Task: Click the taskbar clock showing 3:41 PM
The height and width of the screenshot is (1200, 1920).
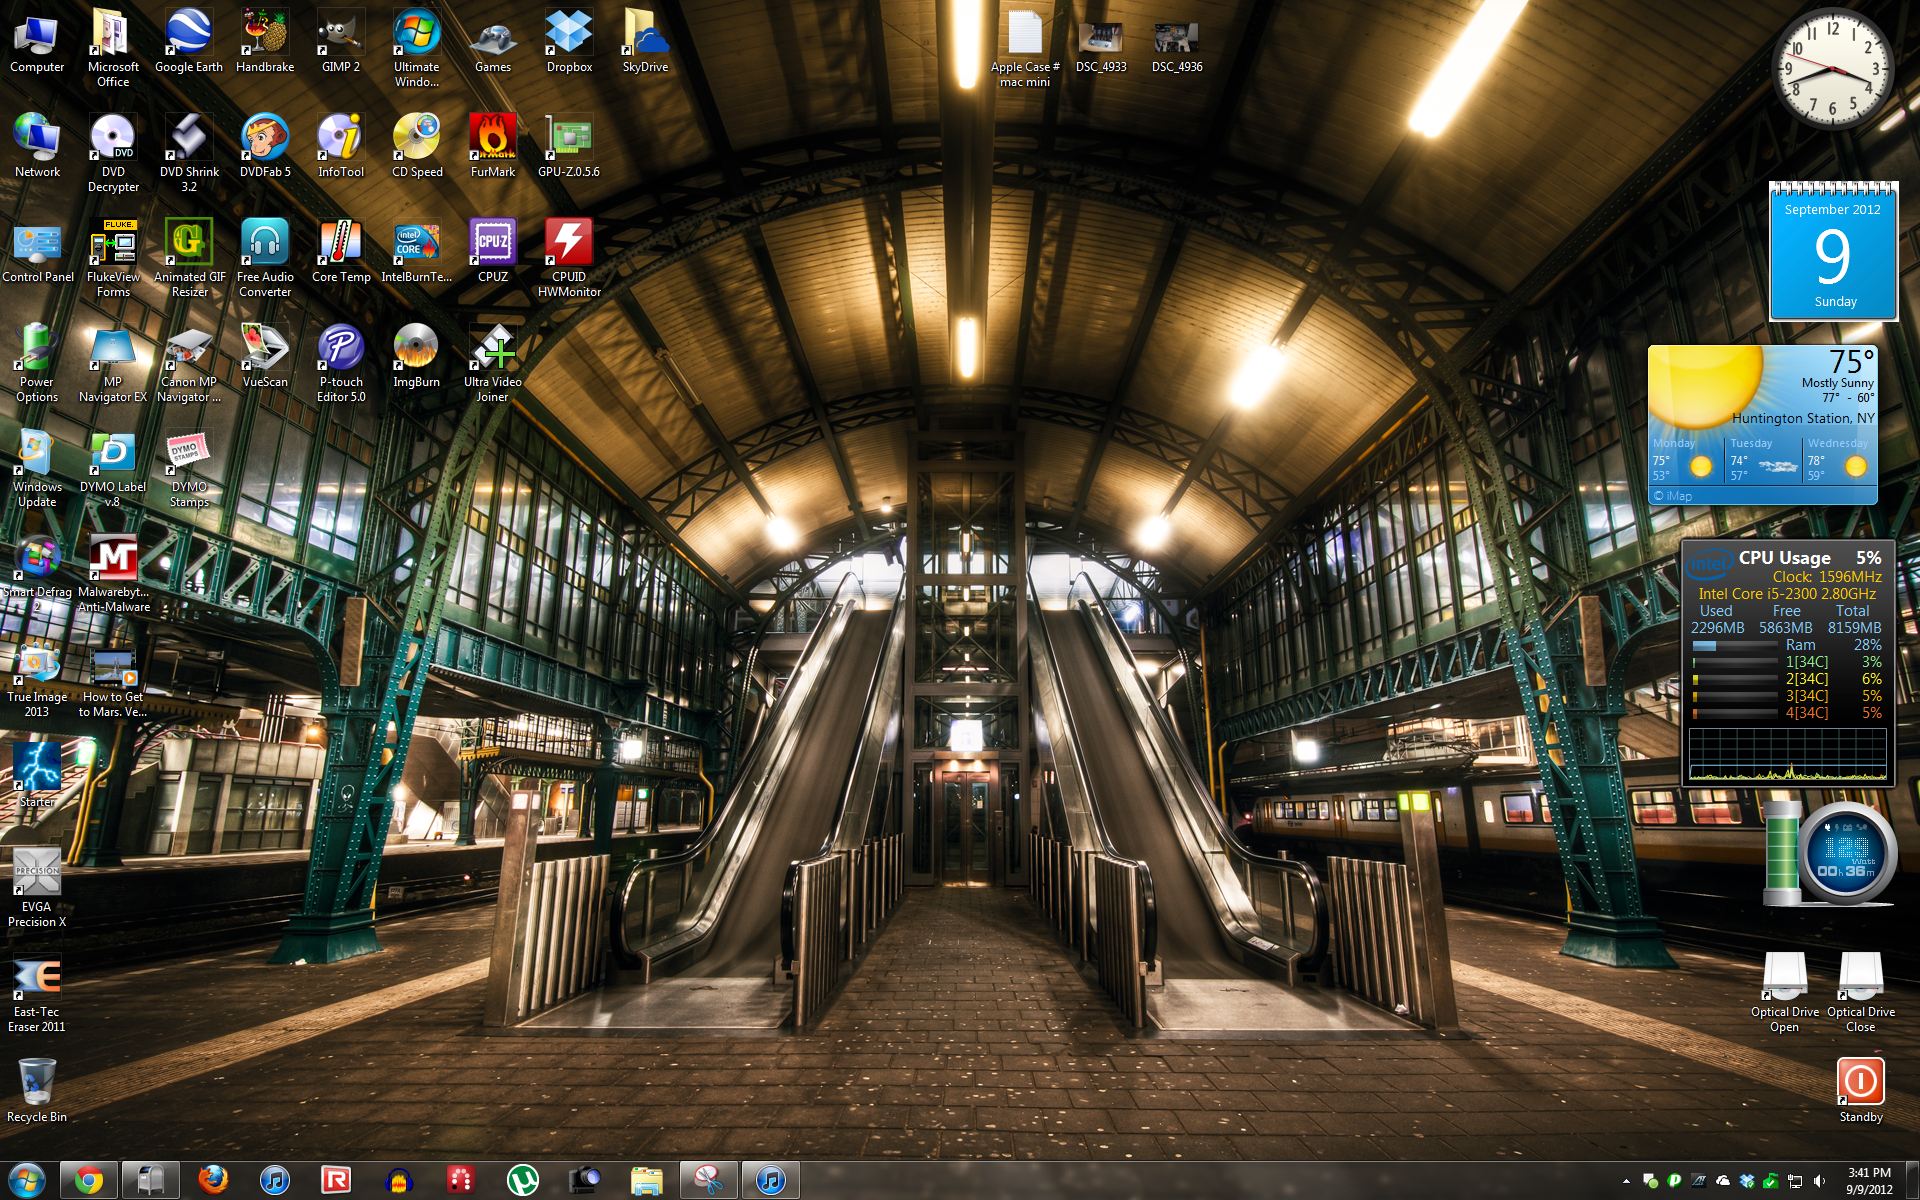Action: click(1869, 1181)
